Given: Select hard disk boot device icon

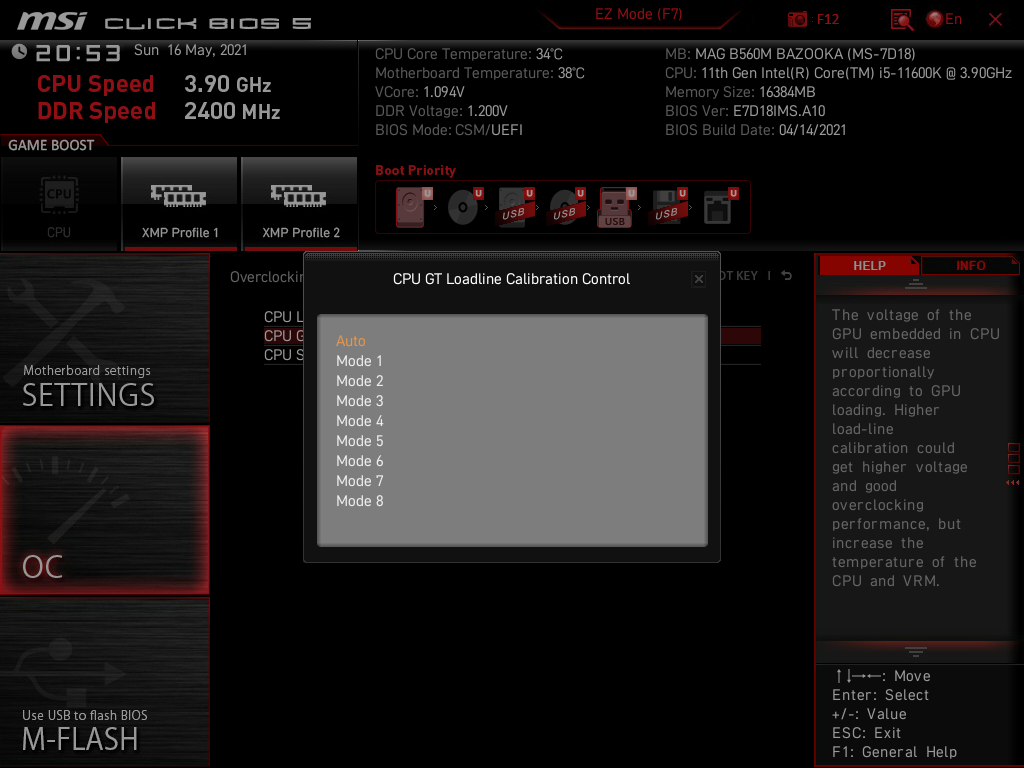Looking at the screenshot, I should (413, 207).
